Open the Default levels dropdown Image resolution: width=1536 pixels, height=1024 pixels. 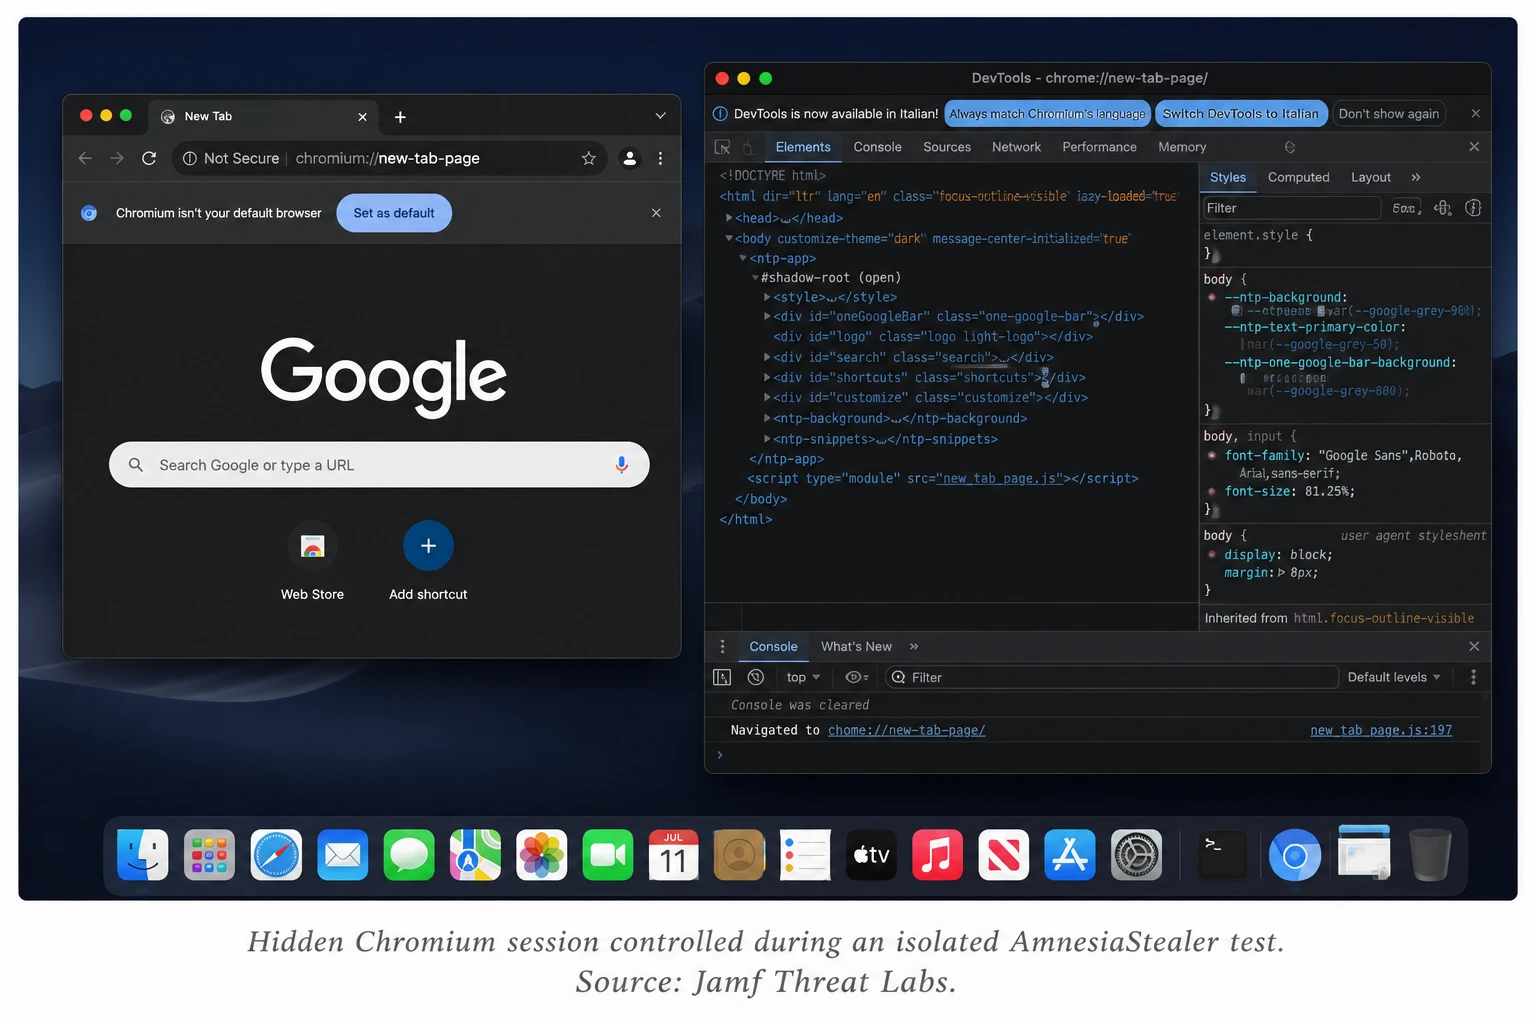click(x=1394, y=677)
